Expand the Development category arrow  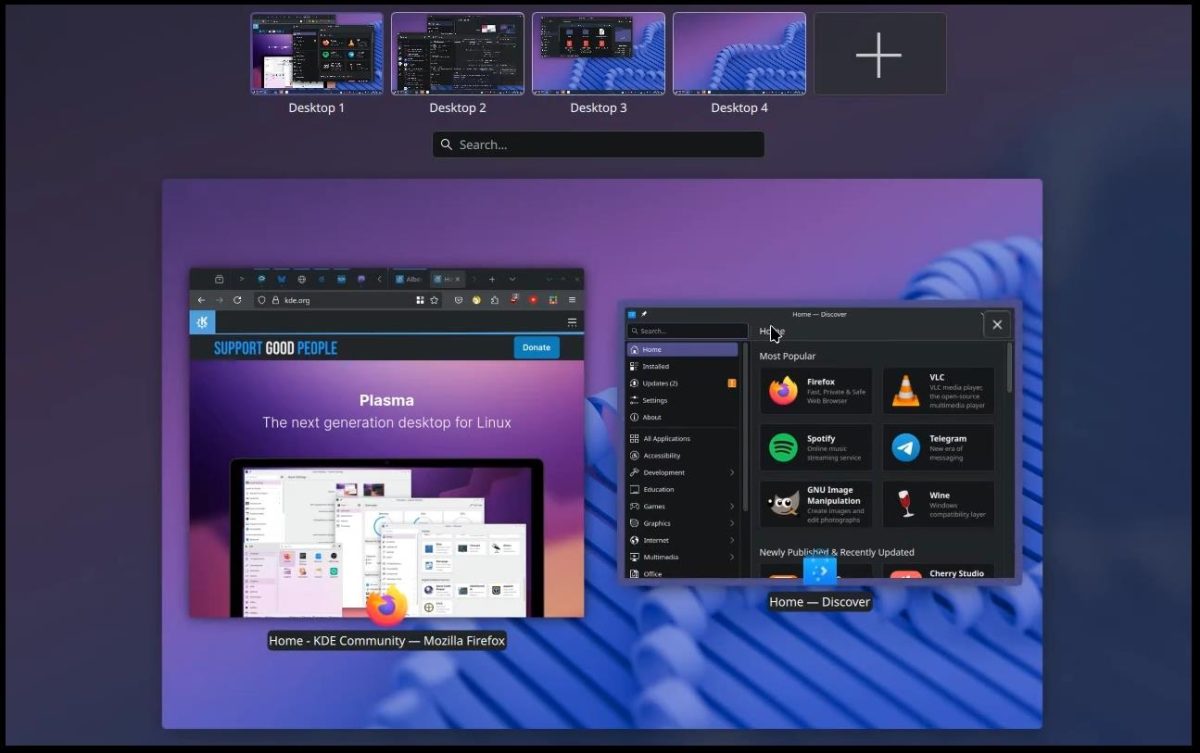pyautogui.click(x=732, y=473)
